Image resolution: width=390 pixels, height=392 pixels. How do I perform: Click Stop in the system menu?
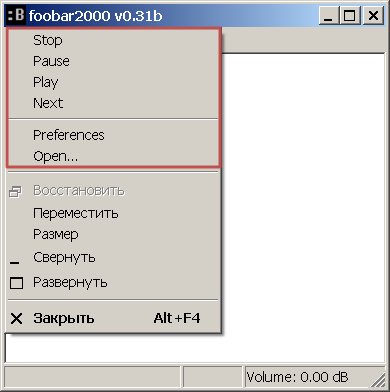[x=113, y=40]
